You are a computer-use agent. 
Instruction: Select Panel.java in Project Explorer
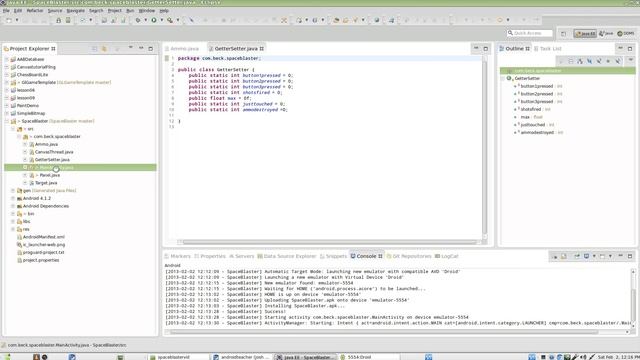[x=49, y=175]
